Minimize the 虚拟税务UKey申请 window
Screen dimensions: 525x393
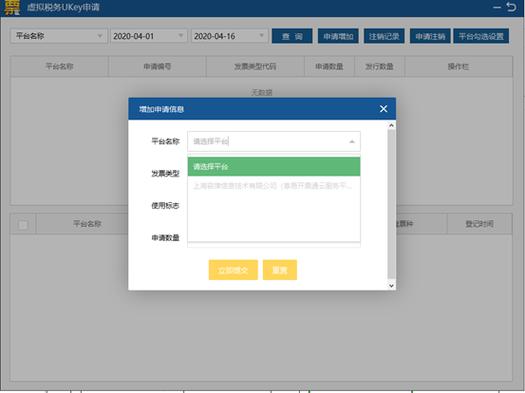[x=497, y=7]
